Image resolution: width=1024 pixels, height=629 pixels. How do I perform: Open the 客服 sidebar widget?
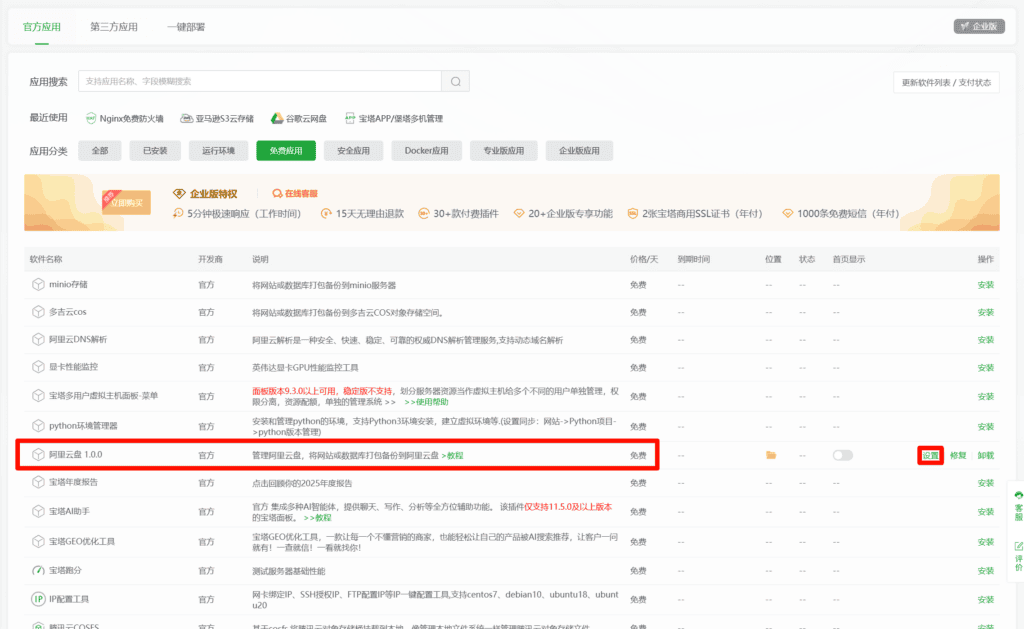coord(1018,506)
